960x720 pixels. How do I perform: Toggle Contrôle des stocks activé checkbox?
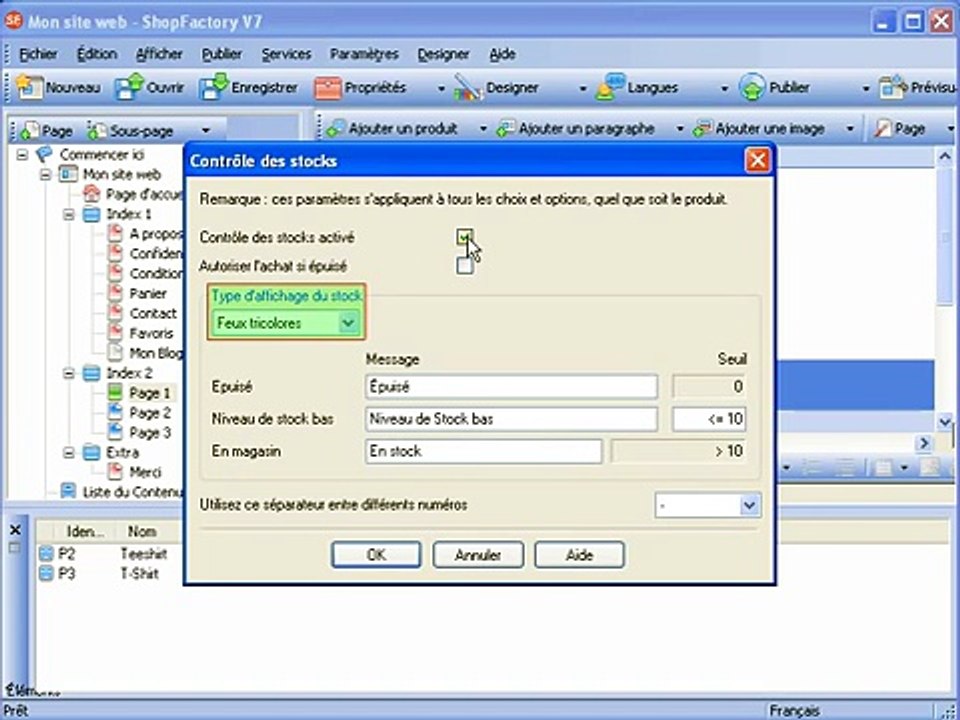click(465, 237)
